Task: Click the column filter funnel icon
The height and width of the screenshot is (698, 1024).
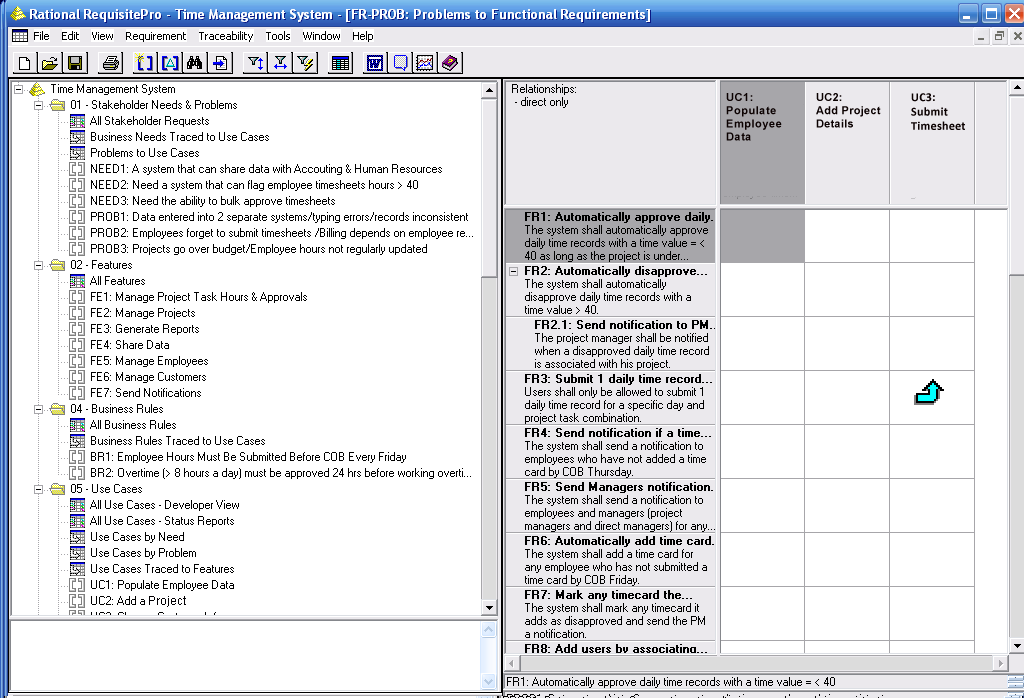Action: coord(280,63)
